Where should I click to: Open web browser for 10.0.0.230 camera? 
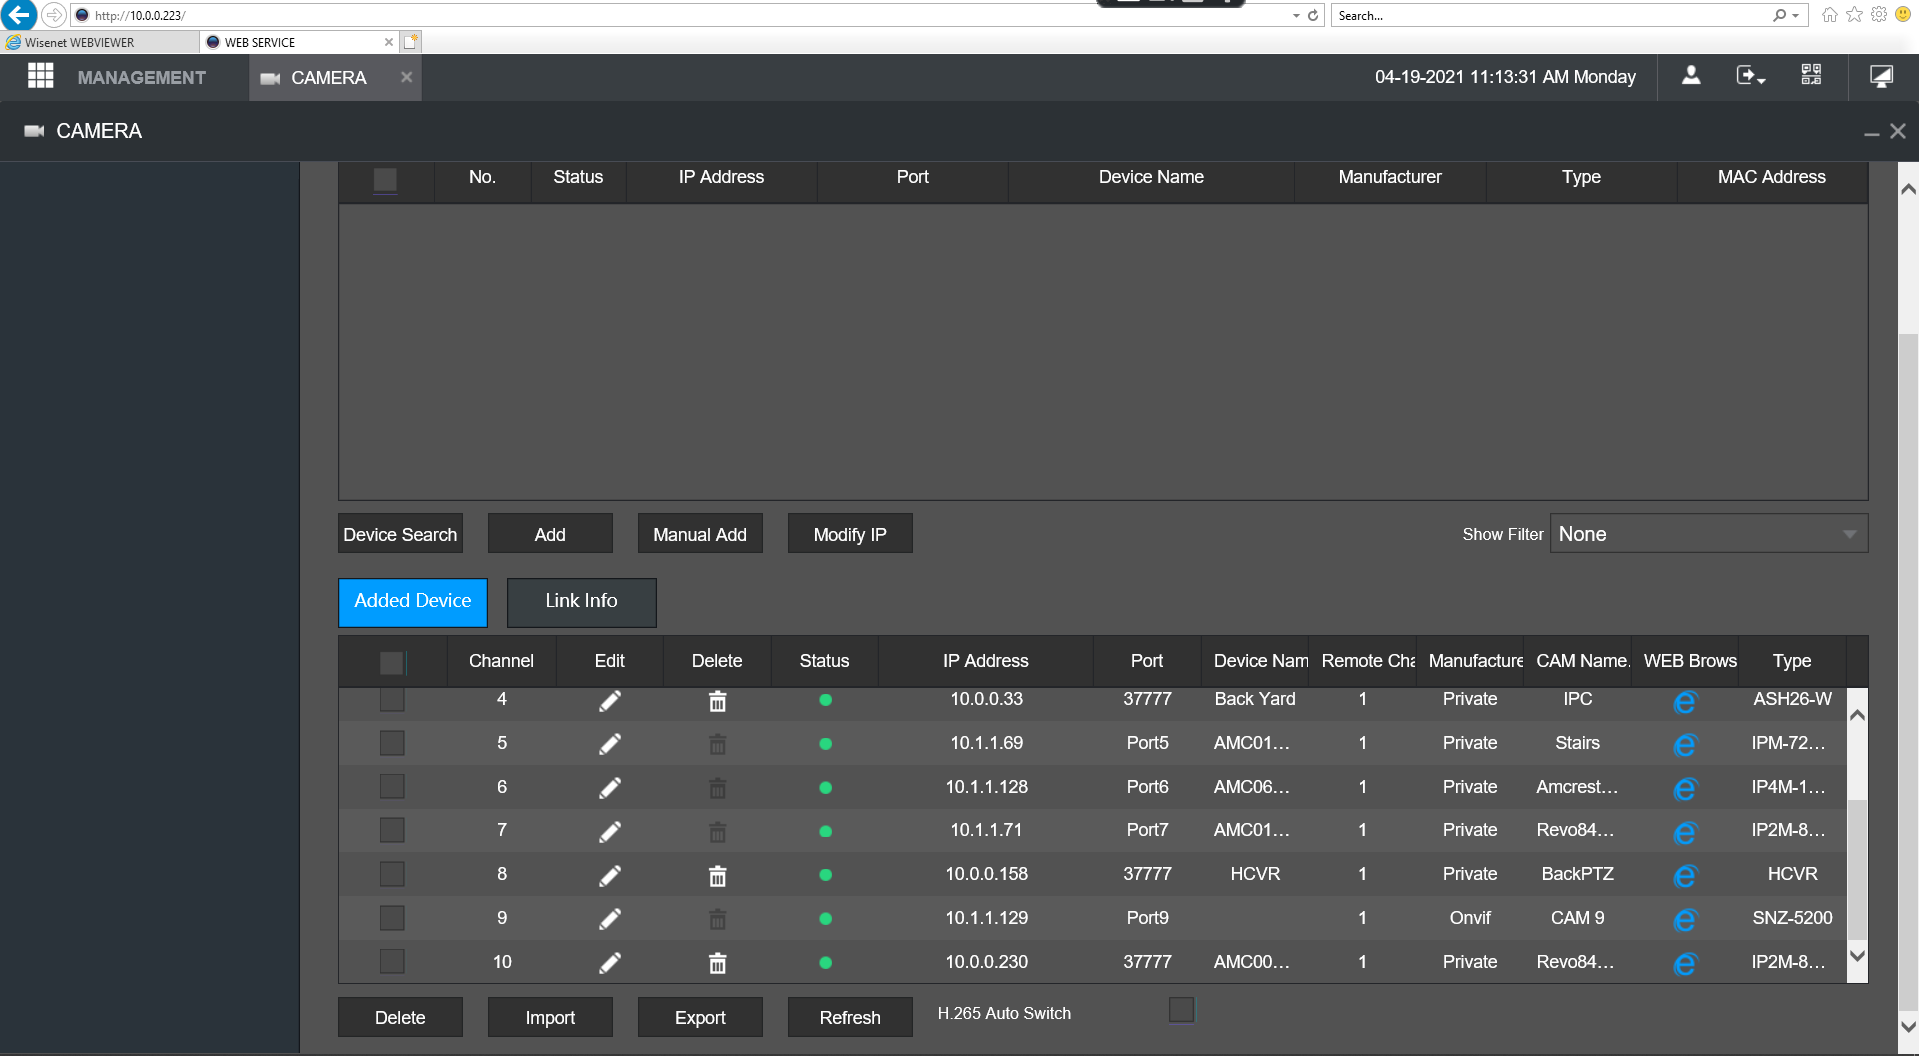(1685, 964)
